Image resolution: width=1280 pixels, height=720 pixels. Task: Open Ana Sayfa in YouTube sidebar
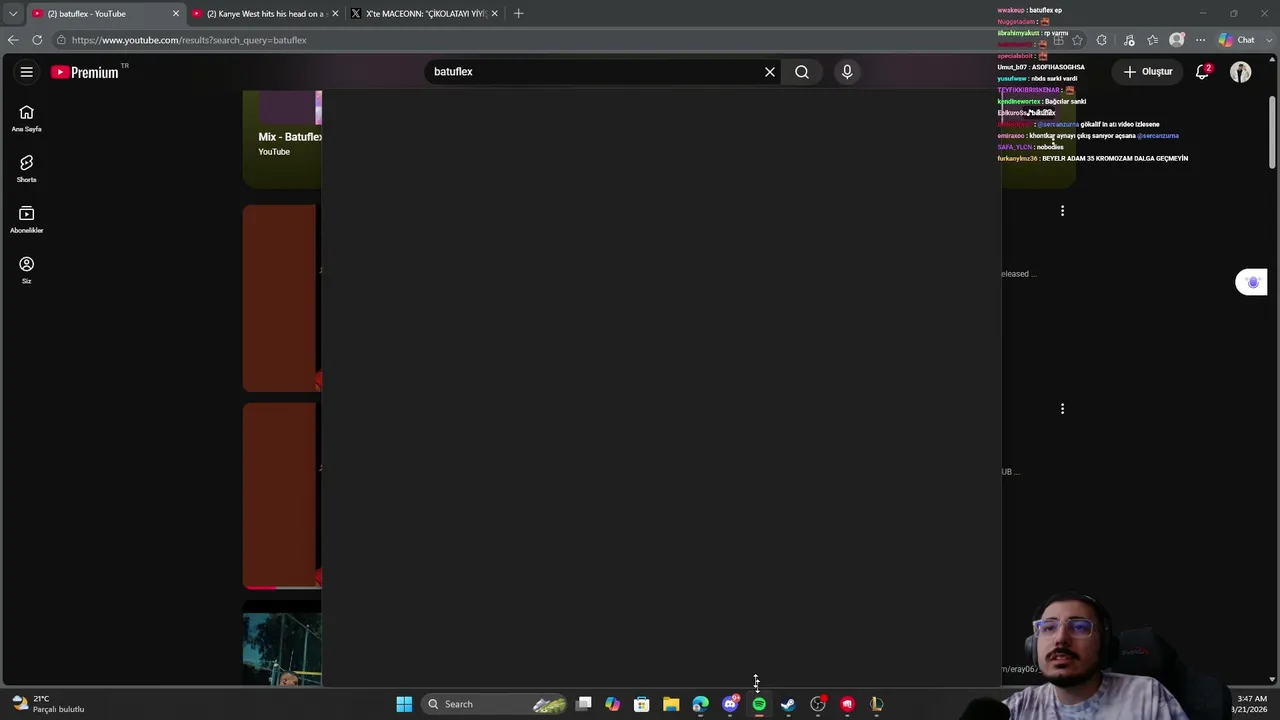[27, 118]
